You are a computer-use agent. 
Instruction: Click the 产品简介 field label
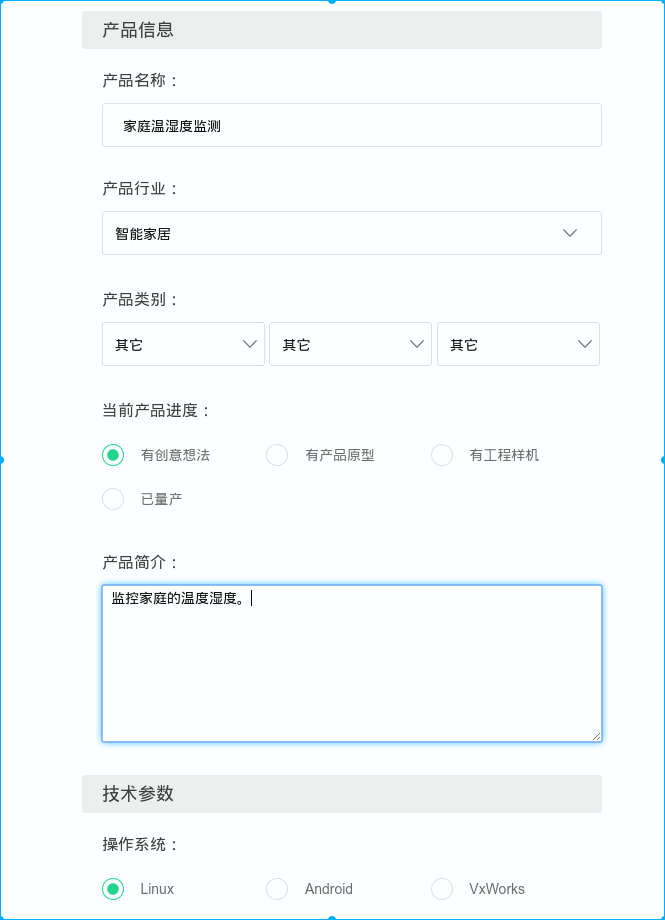click(140, 563)
